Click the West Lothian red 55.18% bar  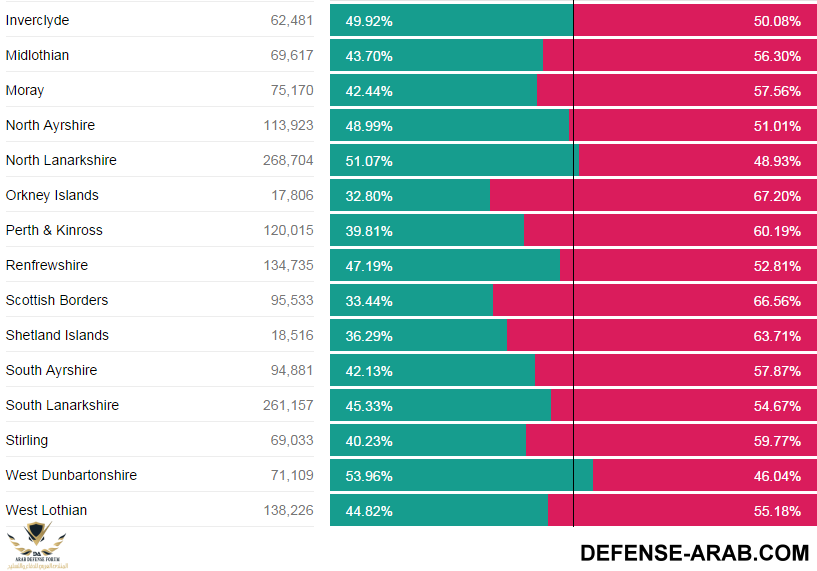tap(681, 511)
